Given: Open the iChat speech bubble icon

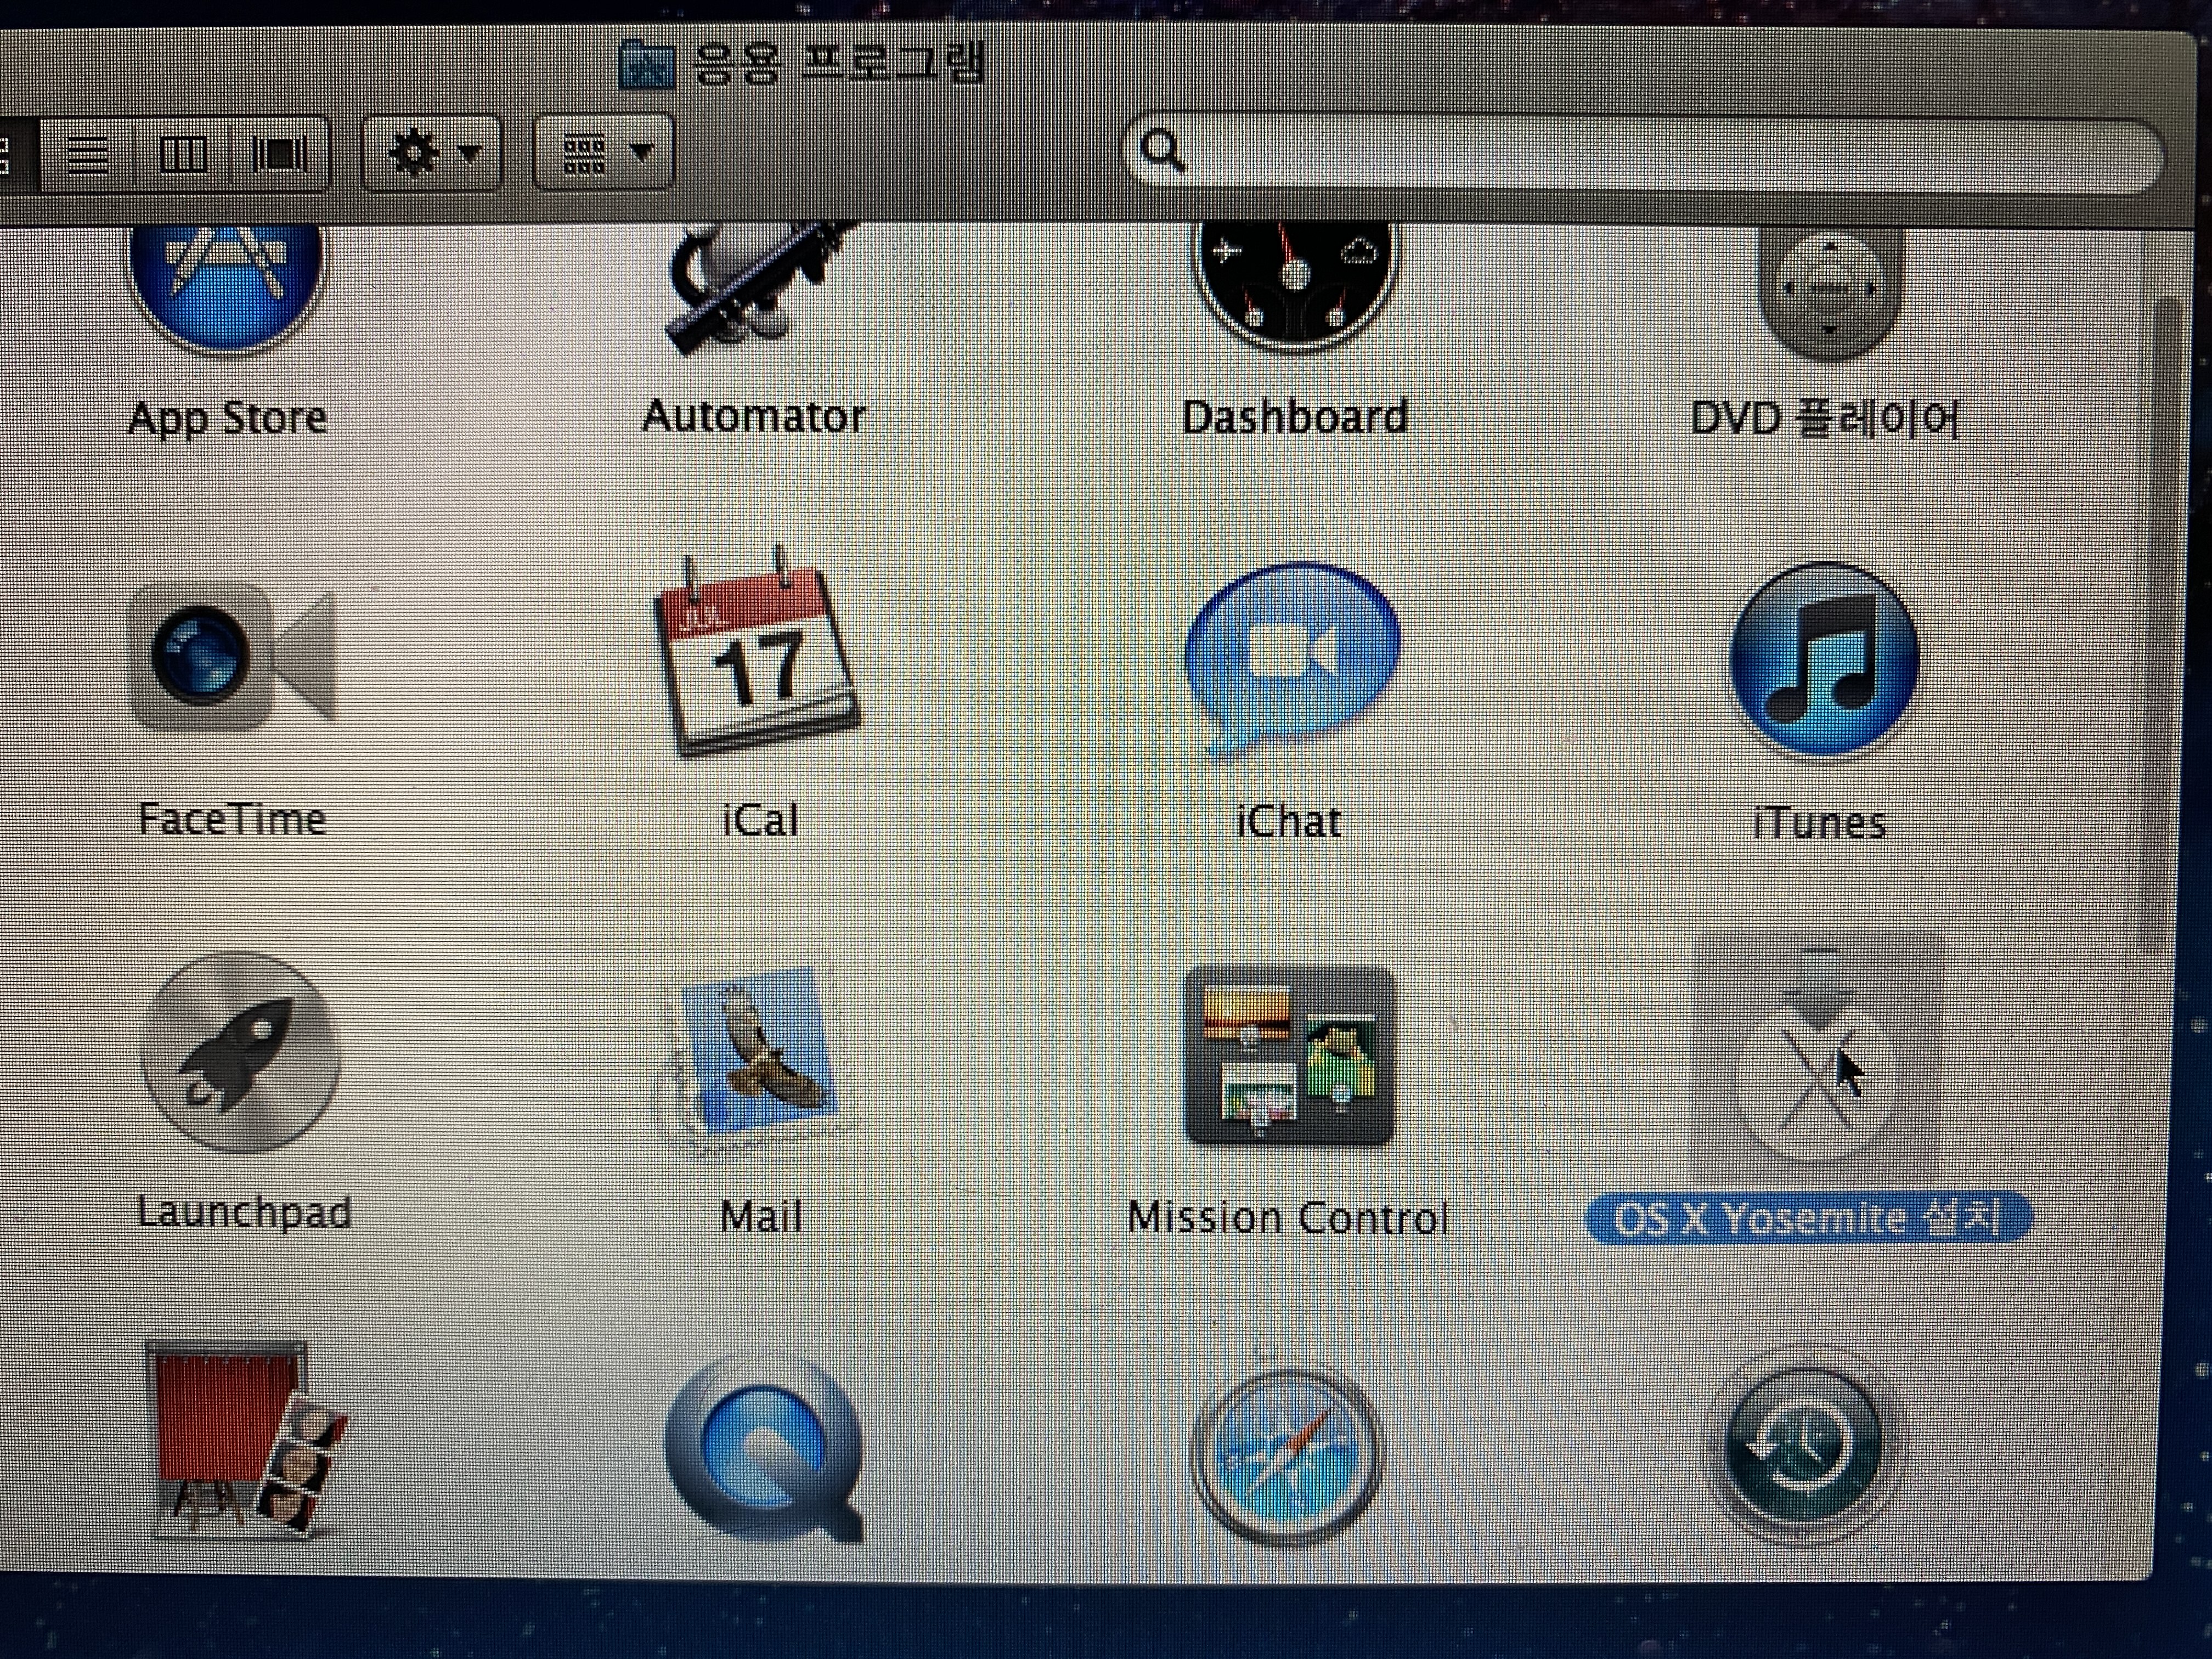Looking at the screenshot, I should (1292, 660).
